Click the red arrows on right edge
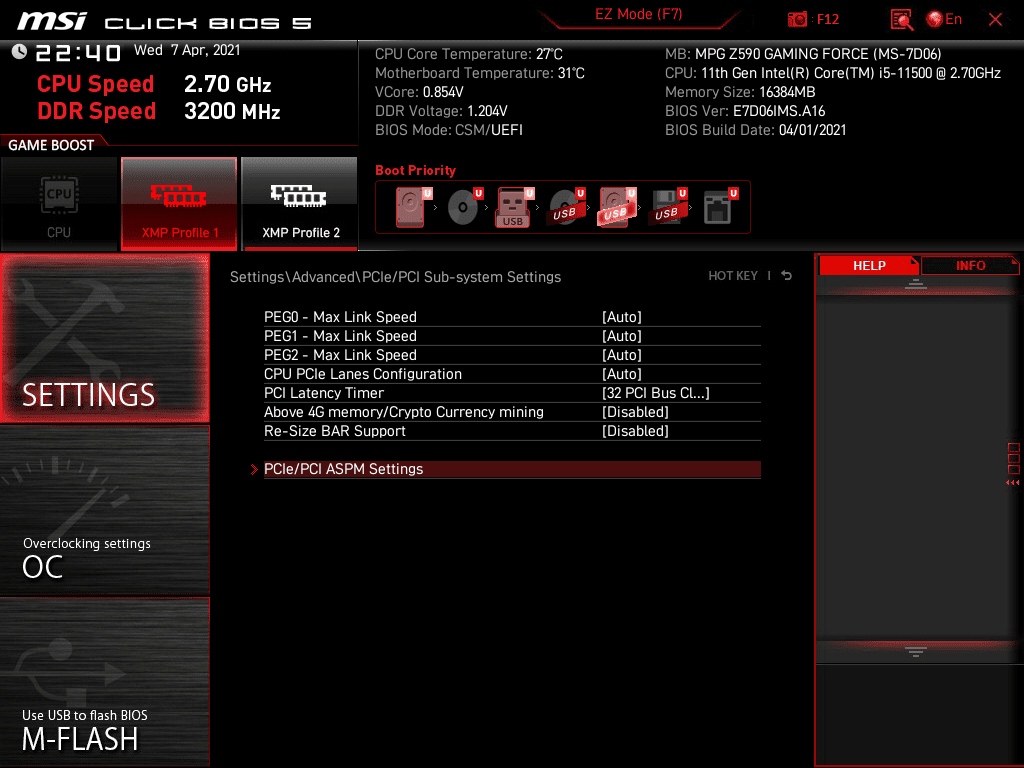 pyautogui.click(x=1013, y=483)
